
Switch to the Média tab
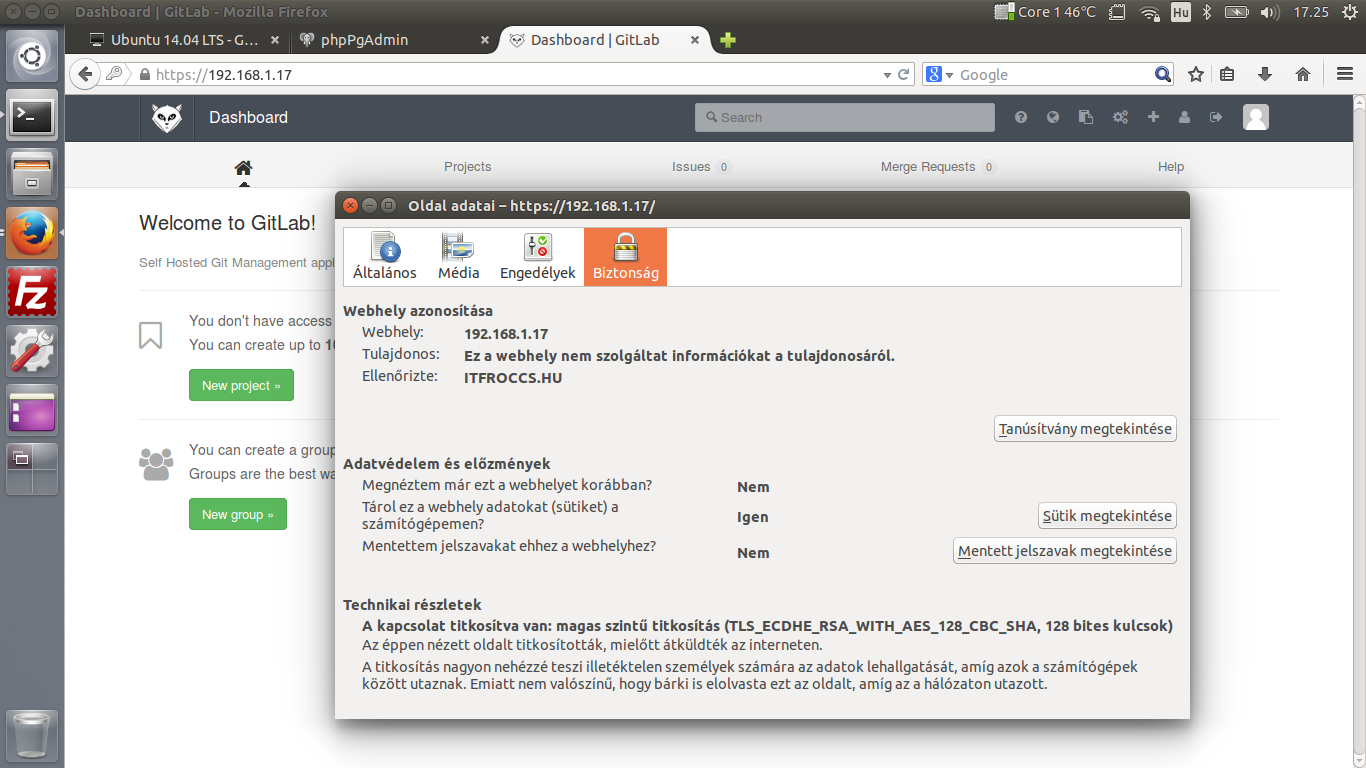[x=458, y=256]
